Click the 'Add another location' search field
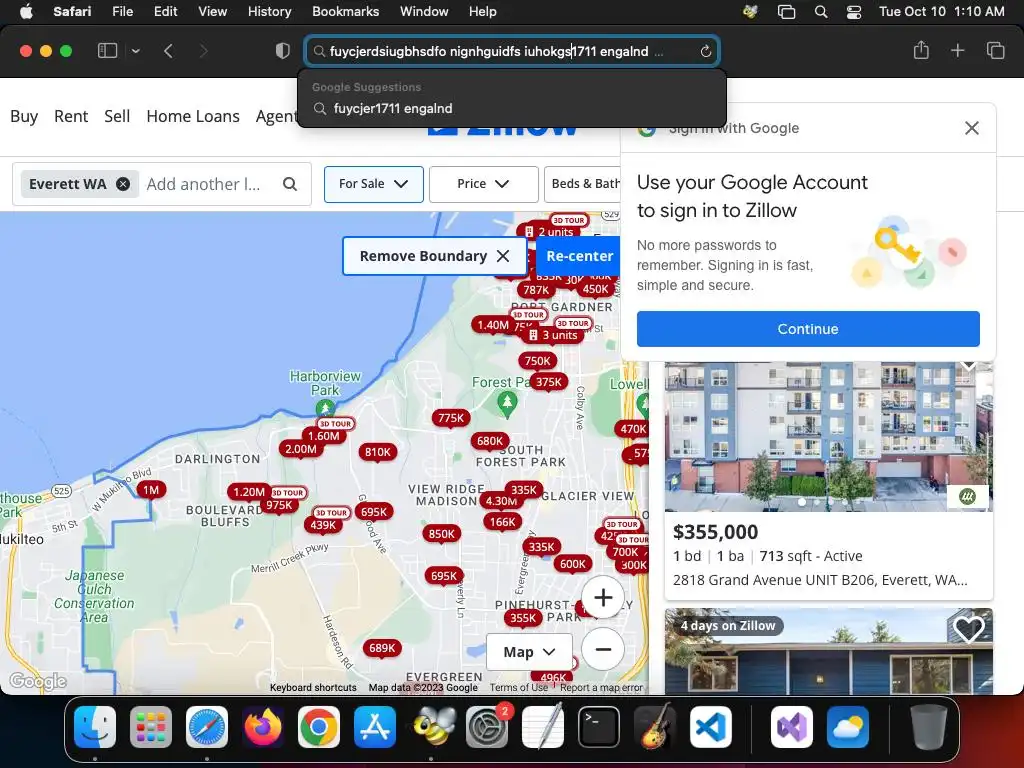Screen dimensions: 1024x768 (206, 184)
